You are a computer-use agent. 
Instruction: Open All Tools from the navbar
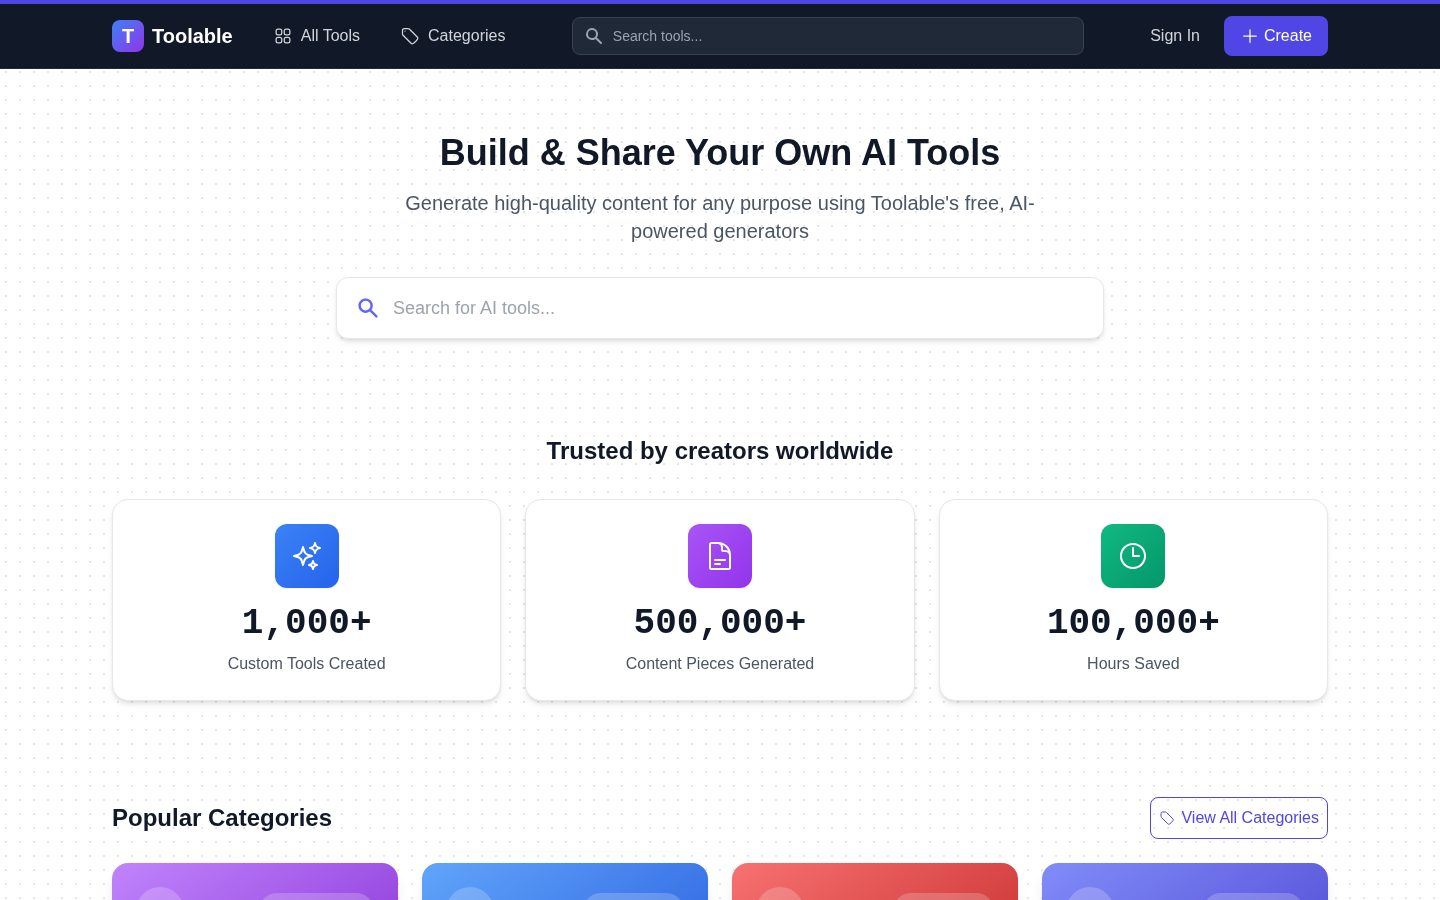(x=317, y=36)
